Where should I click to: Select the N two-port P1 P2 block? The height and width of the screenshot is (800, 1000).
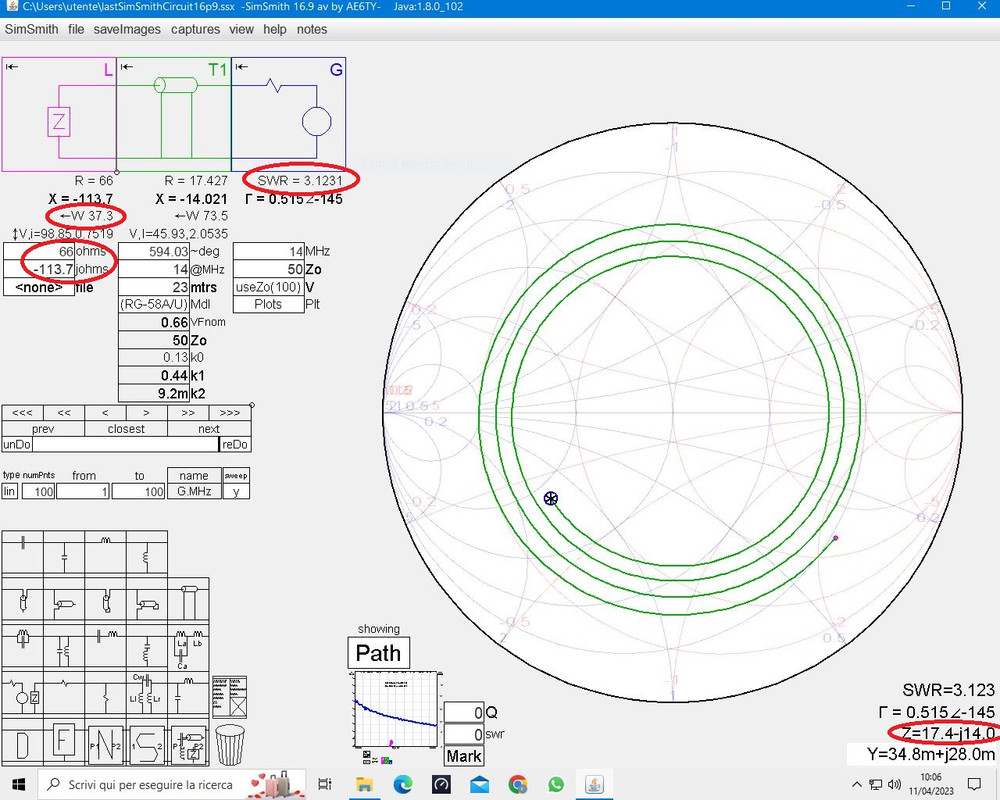pyautogui.click(x=105, y=743)
